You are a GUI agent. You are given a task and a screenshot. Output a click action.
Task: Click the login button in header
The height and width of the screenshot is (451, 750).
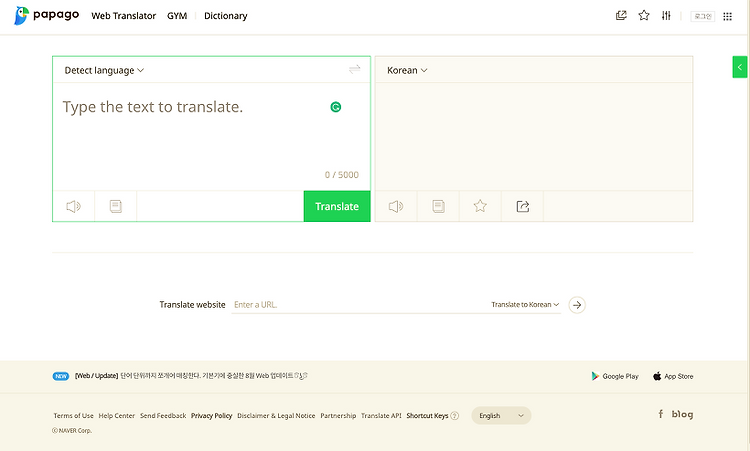point(703,16)
